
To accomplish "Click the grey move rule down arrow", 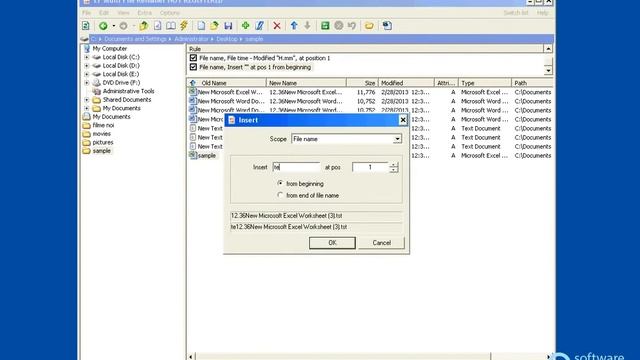I will (307, 26).
